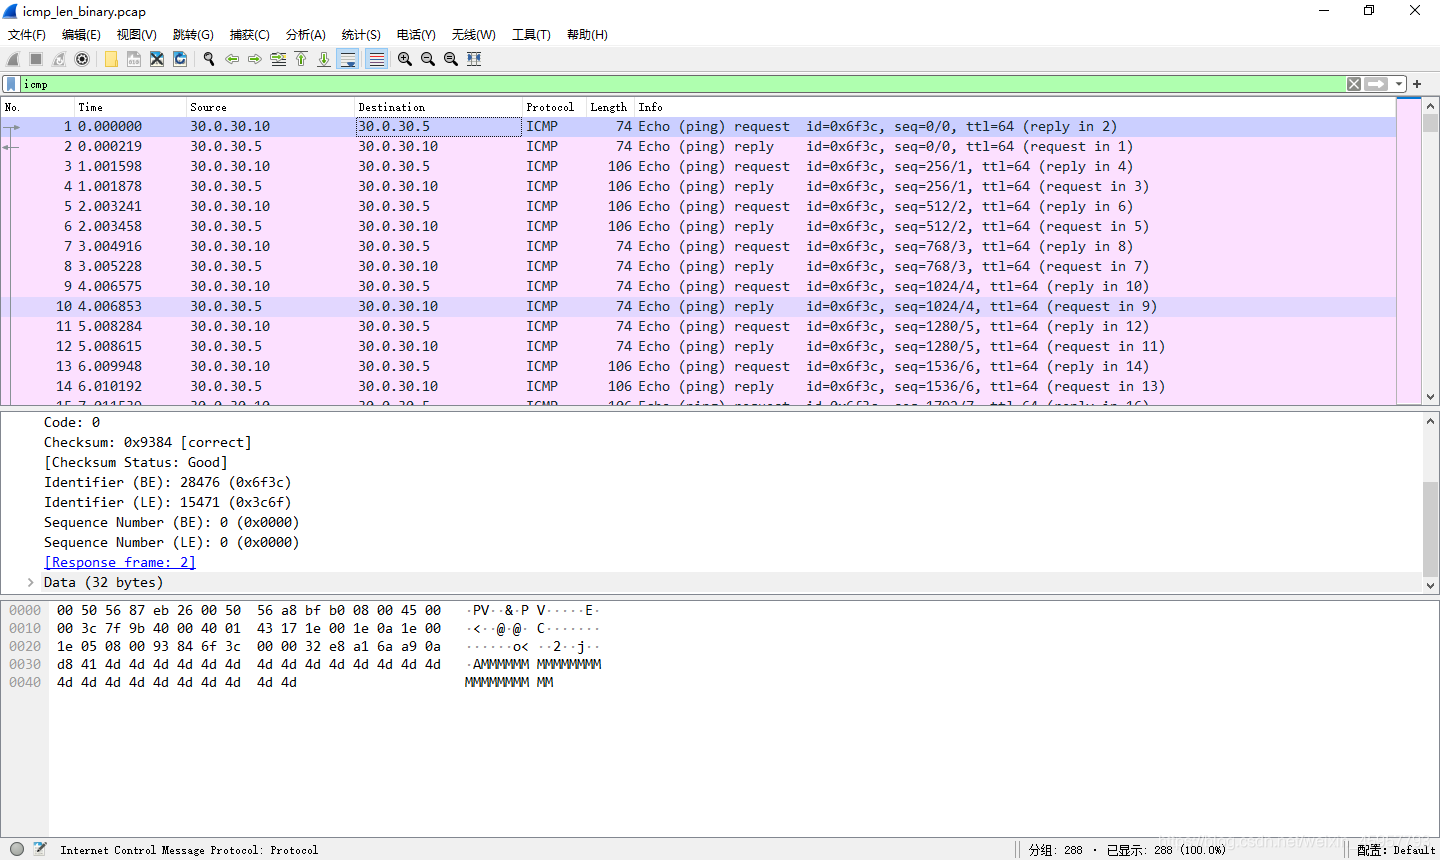Screen dimensions: 1440x860
Task: Apply the display filter arrow
Action: click(1377, 84)
